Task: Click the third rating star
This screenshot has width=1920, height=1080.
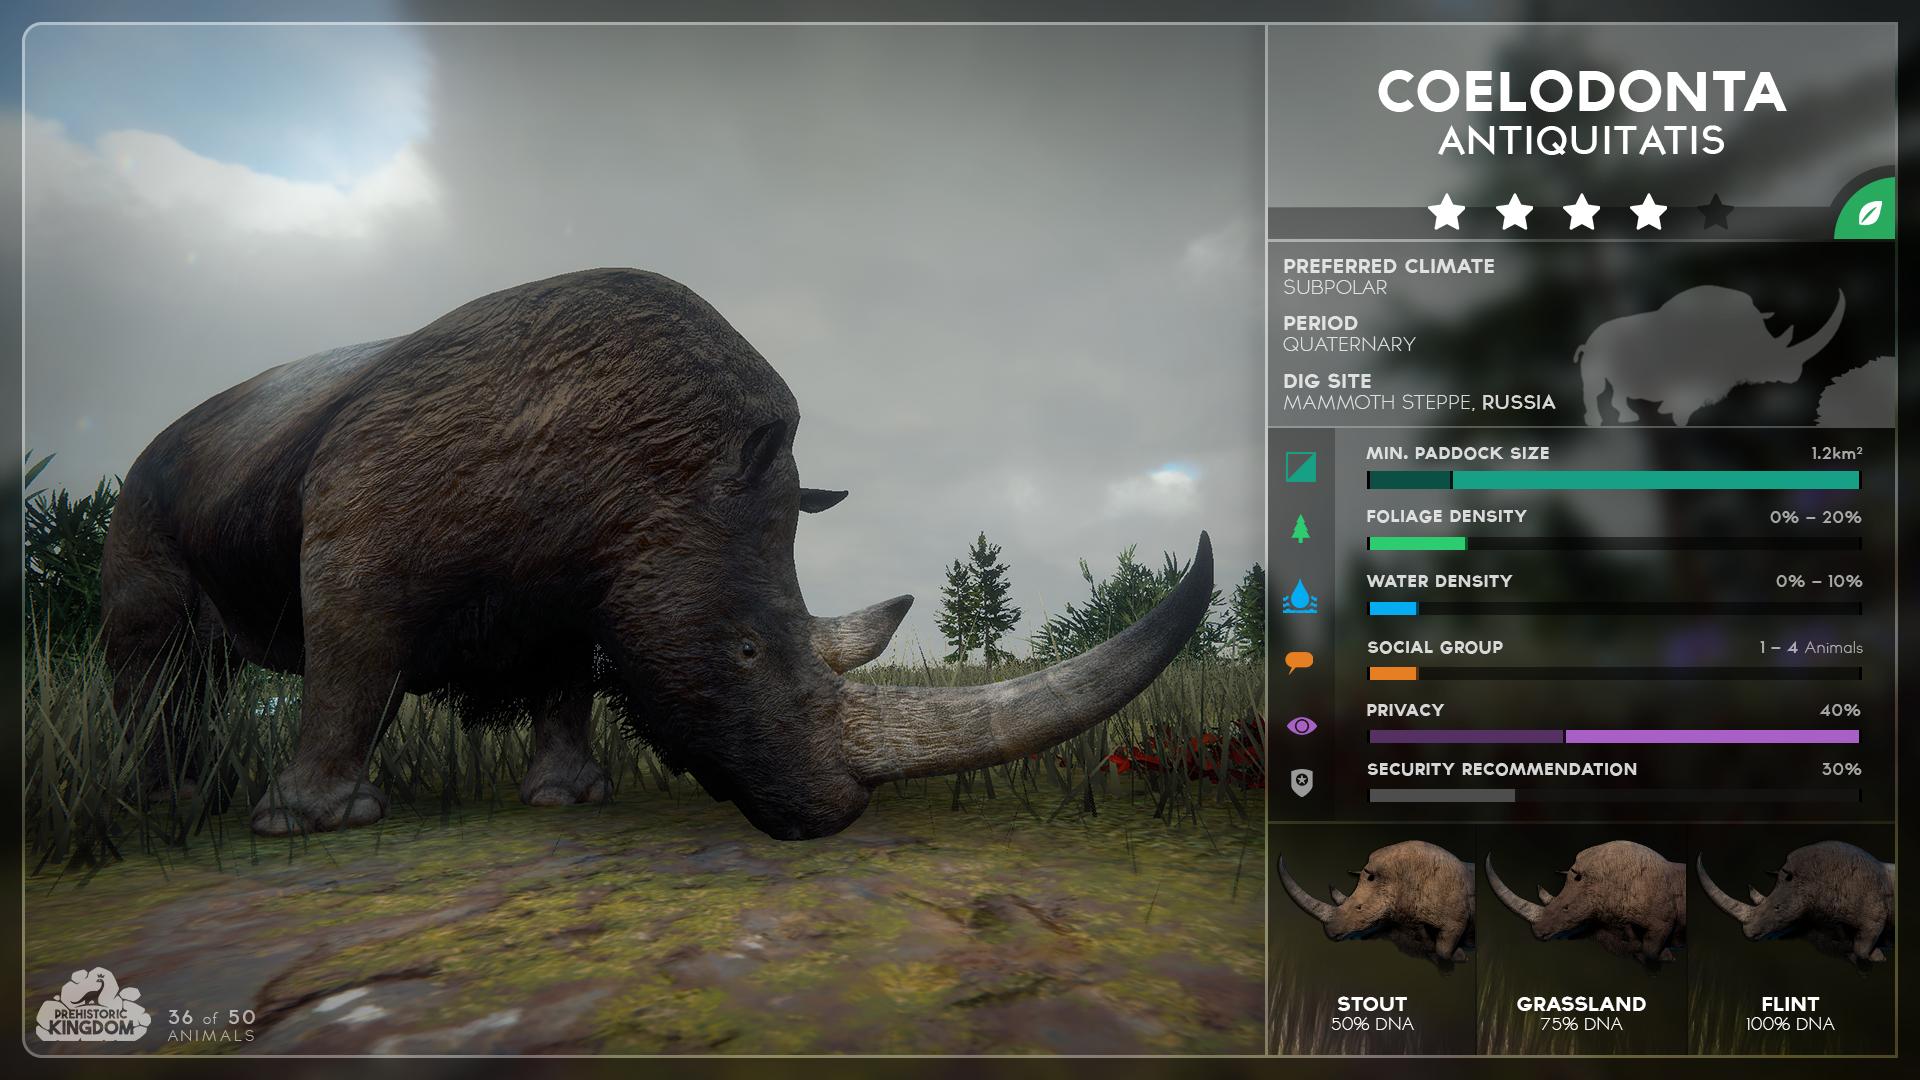Action: point(1581,212)
